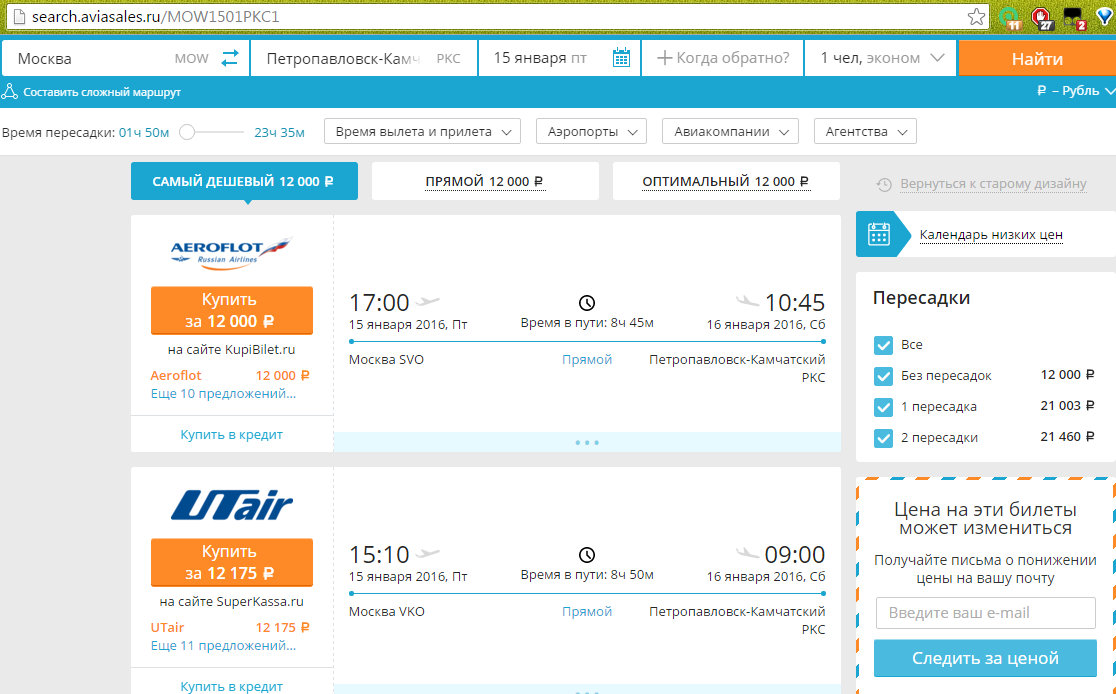Click the Aeroflot 12 000 ₽ offer line
The image size is (1116, 694).
[230, 375]
